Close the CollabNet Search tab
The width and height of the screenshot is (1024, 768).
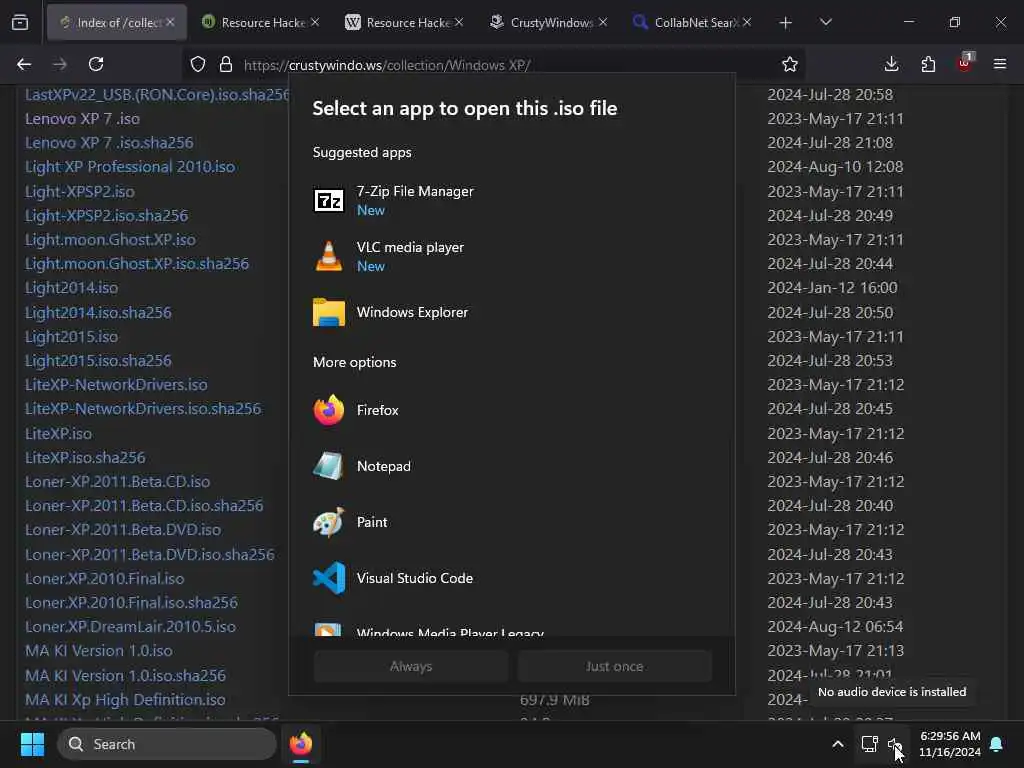click(747, 22)
